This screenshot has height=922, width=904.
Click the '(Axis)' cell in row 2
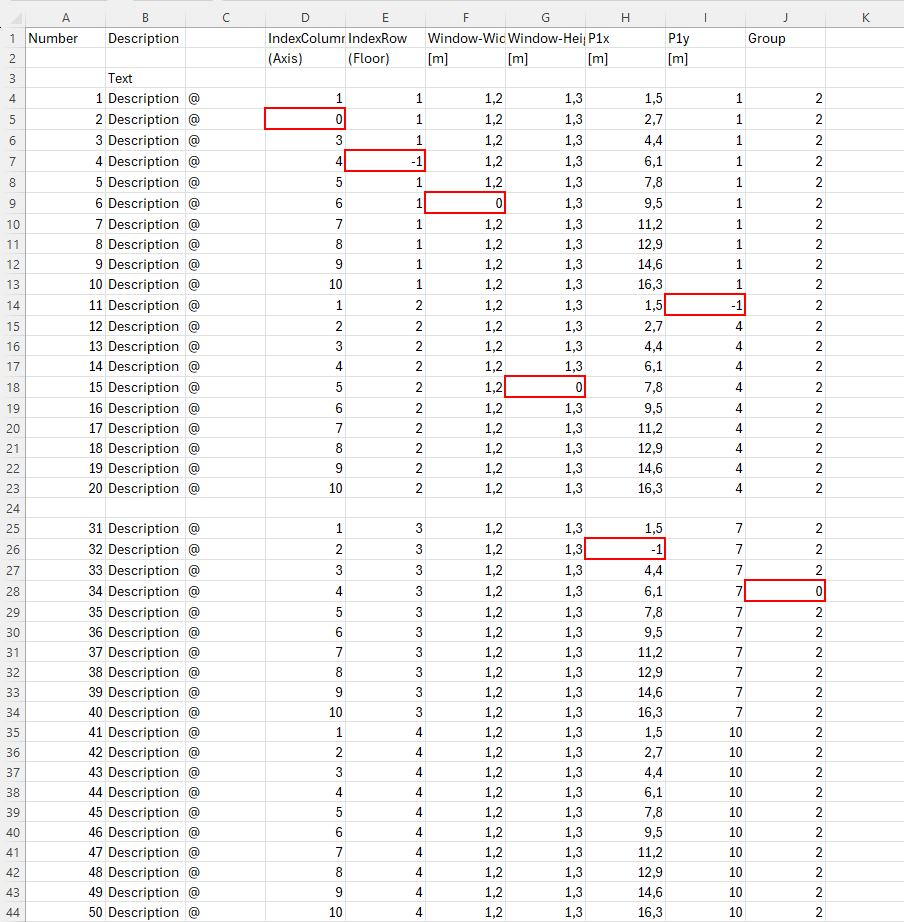(x=305, y=58)
